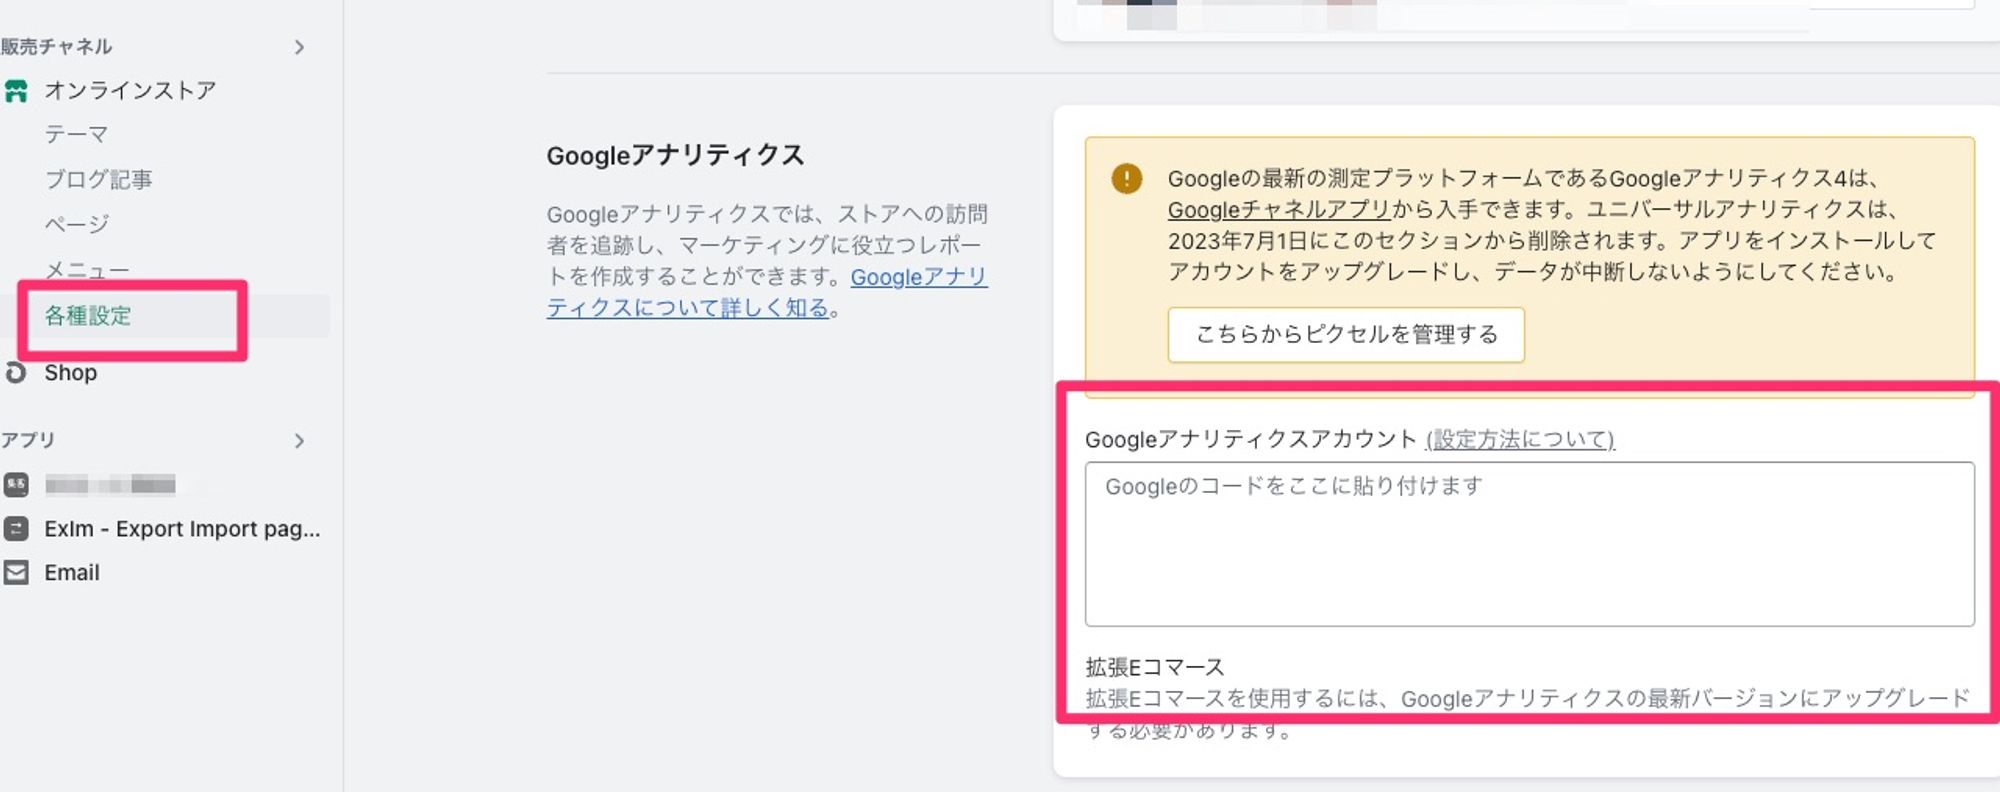Open ExIm - Export Import pages app

pyautogui.click(x=182, y=529)
